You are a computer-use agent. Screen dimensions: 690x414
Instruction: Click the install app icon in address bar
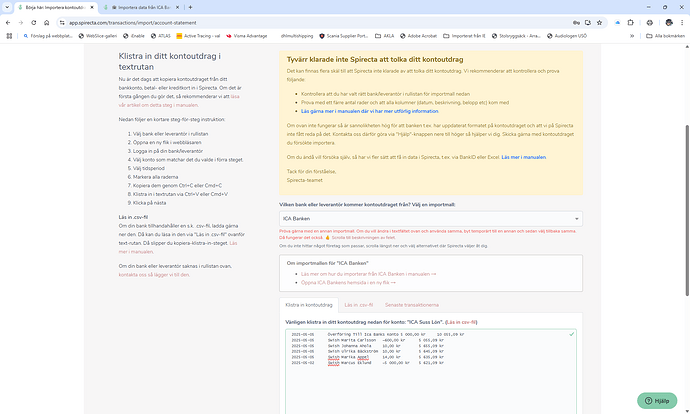click(x=588, y=22)
